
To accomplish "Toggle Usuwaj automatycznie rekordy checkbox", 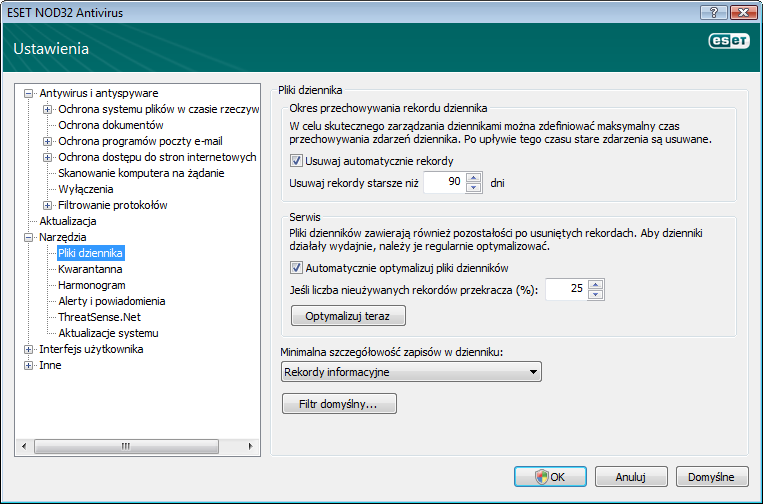I will tap(296, 161).
